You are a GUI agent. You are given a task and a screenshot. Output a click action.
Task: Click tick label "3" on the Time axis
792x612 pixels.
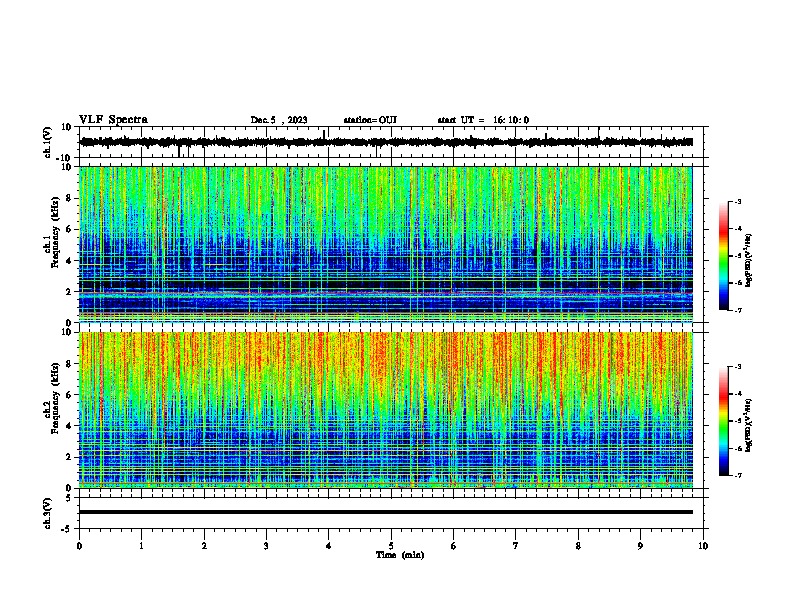click(x=266, y=546)
